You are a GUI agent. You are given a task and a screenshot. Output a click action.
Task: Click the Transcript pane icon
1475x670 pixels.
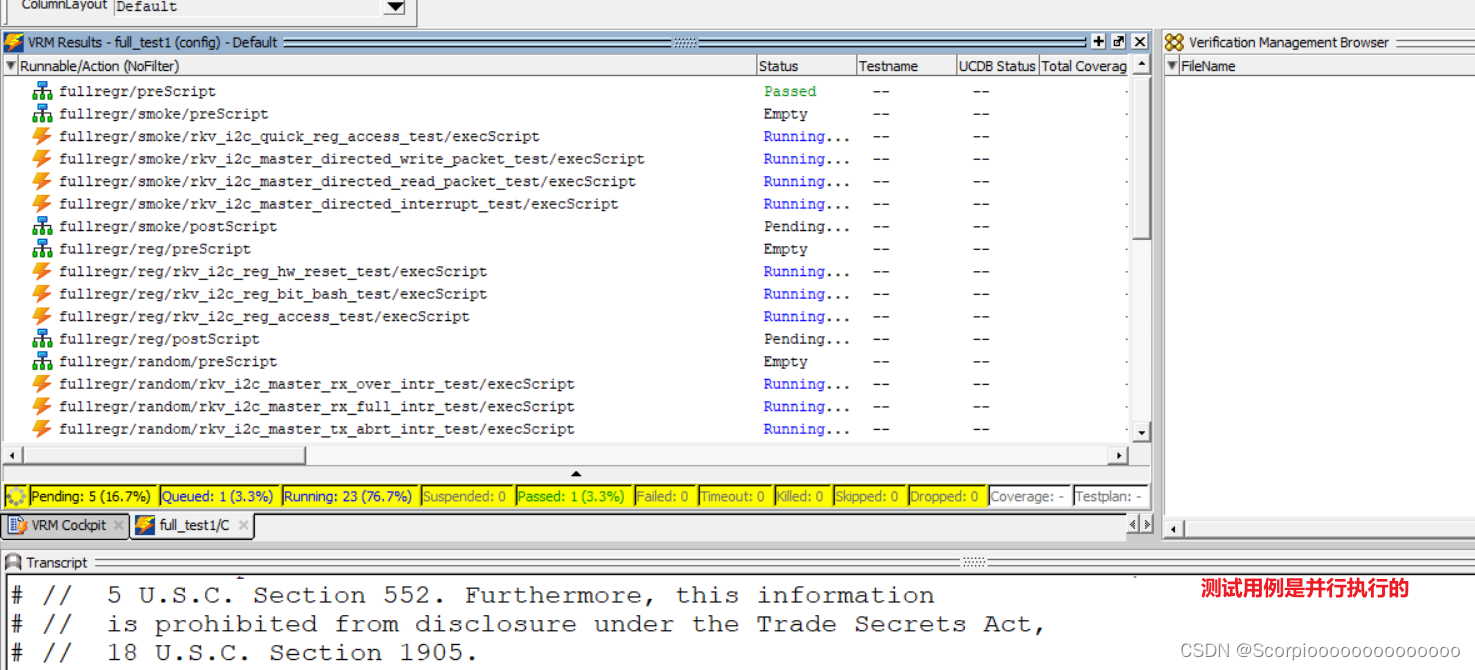(13, 562)
